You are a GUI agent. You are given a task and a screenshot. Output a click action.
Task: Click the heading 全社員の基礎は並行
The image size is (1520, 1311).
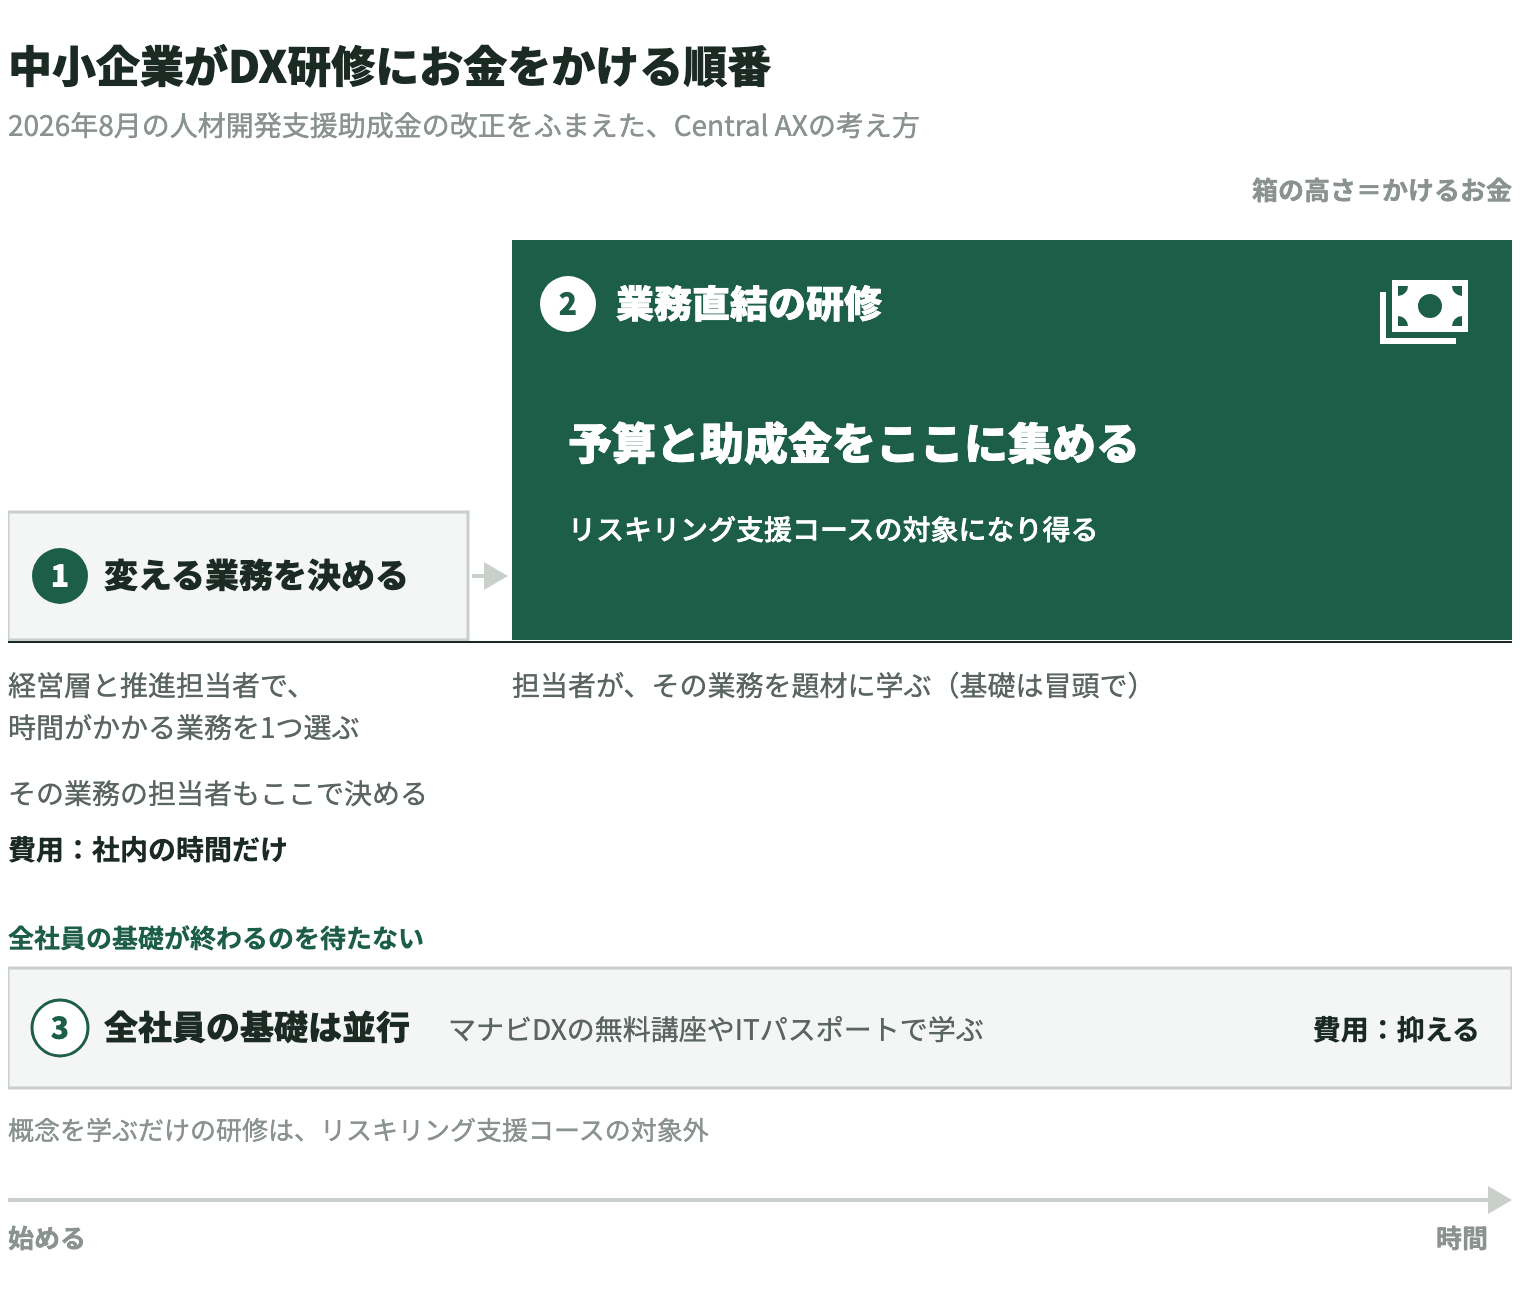[257, 1028]
